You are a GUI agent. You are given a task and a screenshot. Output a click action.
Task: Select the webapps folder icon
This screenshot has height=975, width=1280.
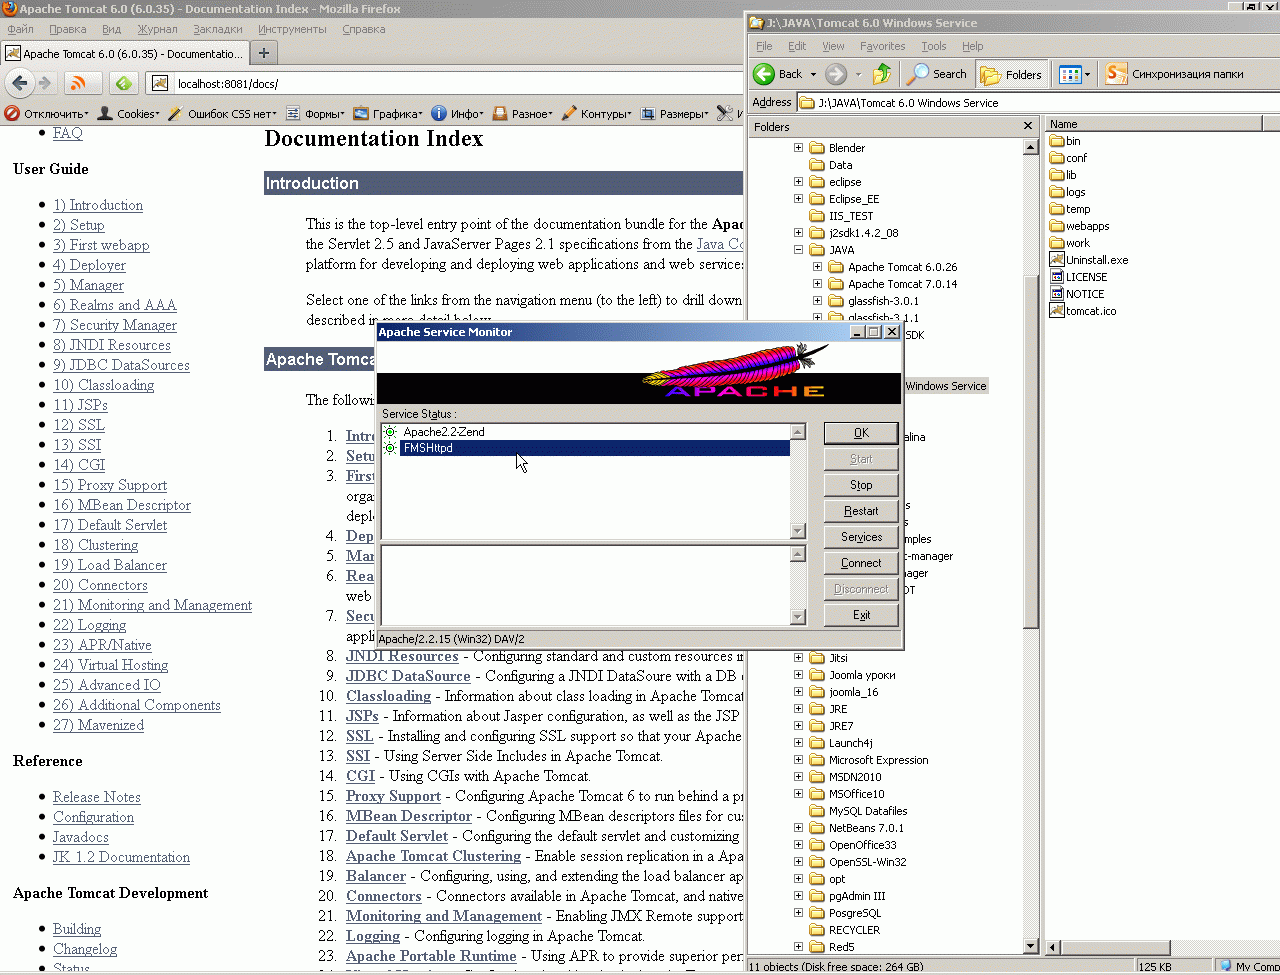pyautogui.click(x=1057, y=226)
